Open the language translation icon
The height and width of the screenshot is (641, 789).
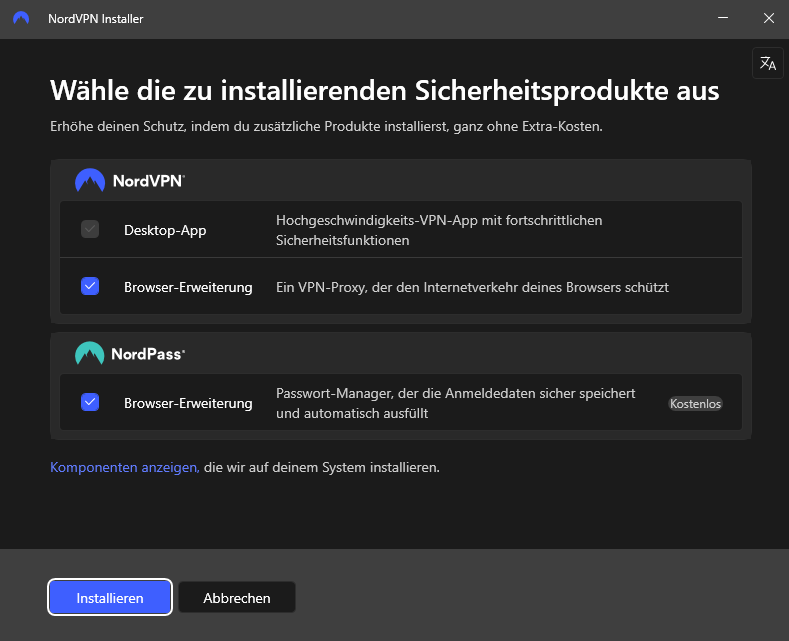[x=767, y=63]
